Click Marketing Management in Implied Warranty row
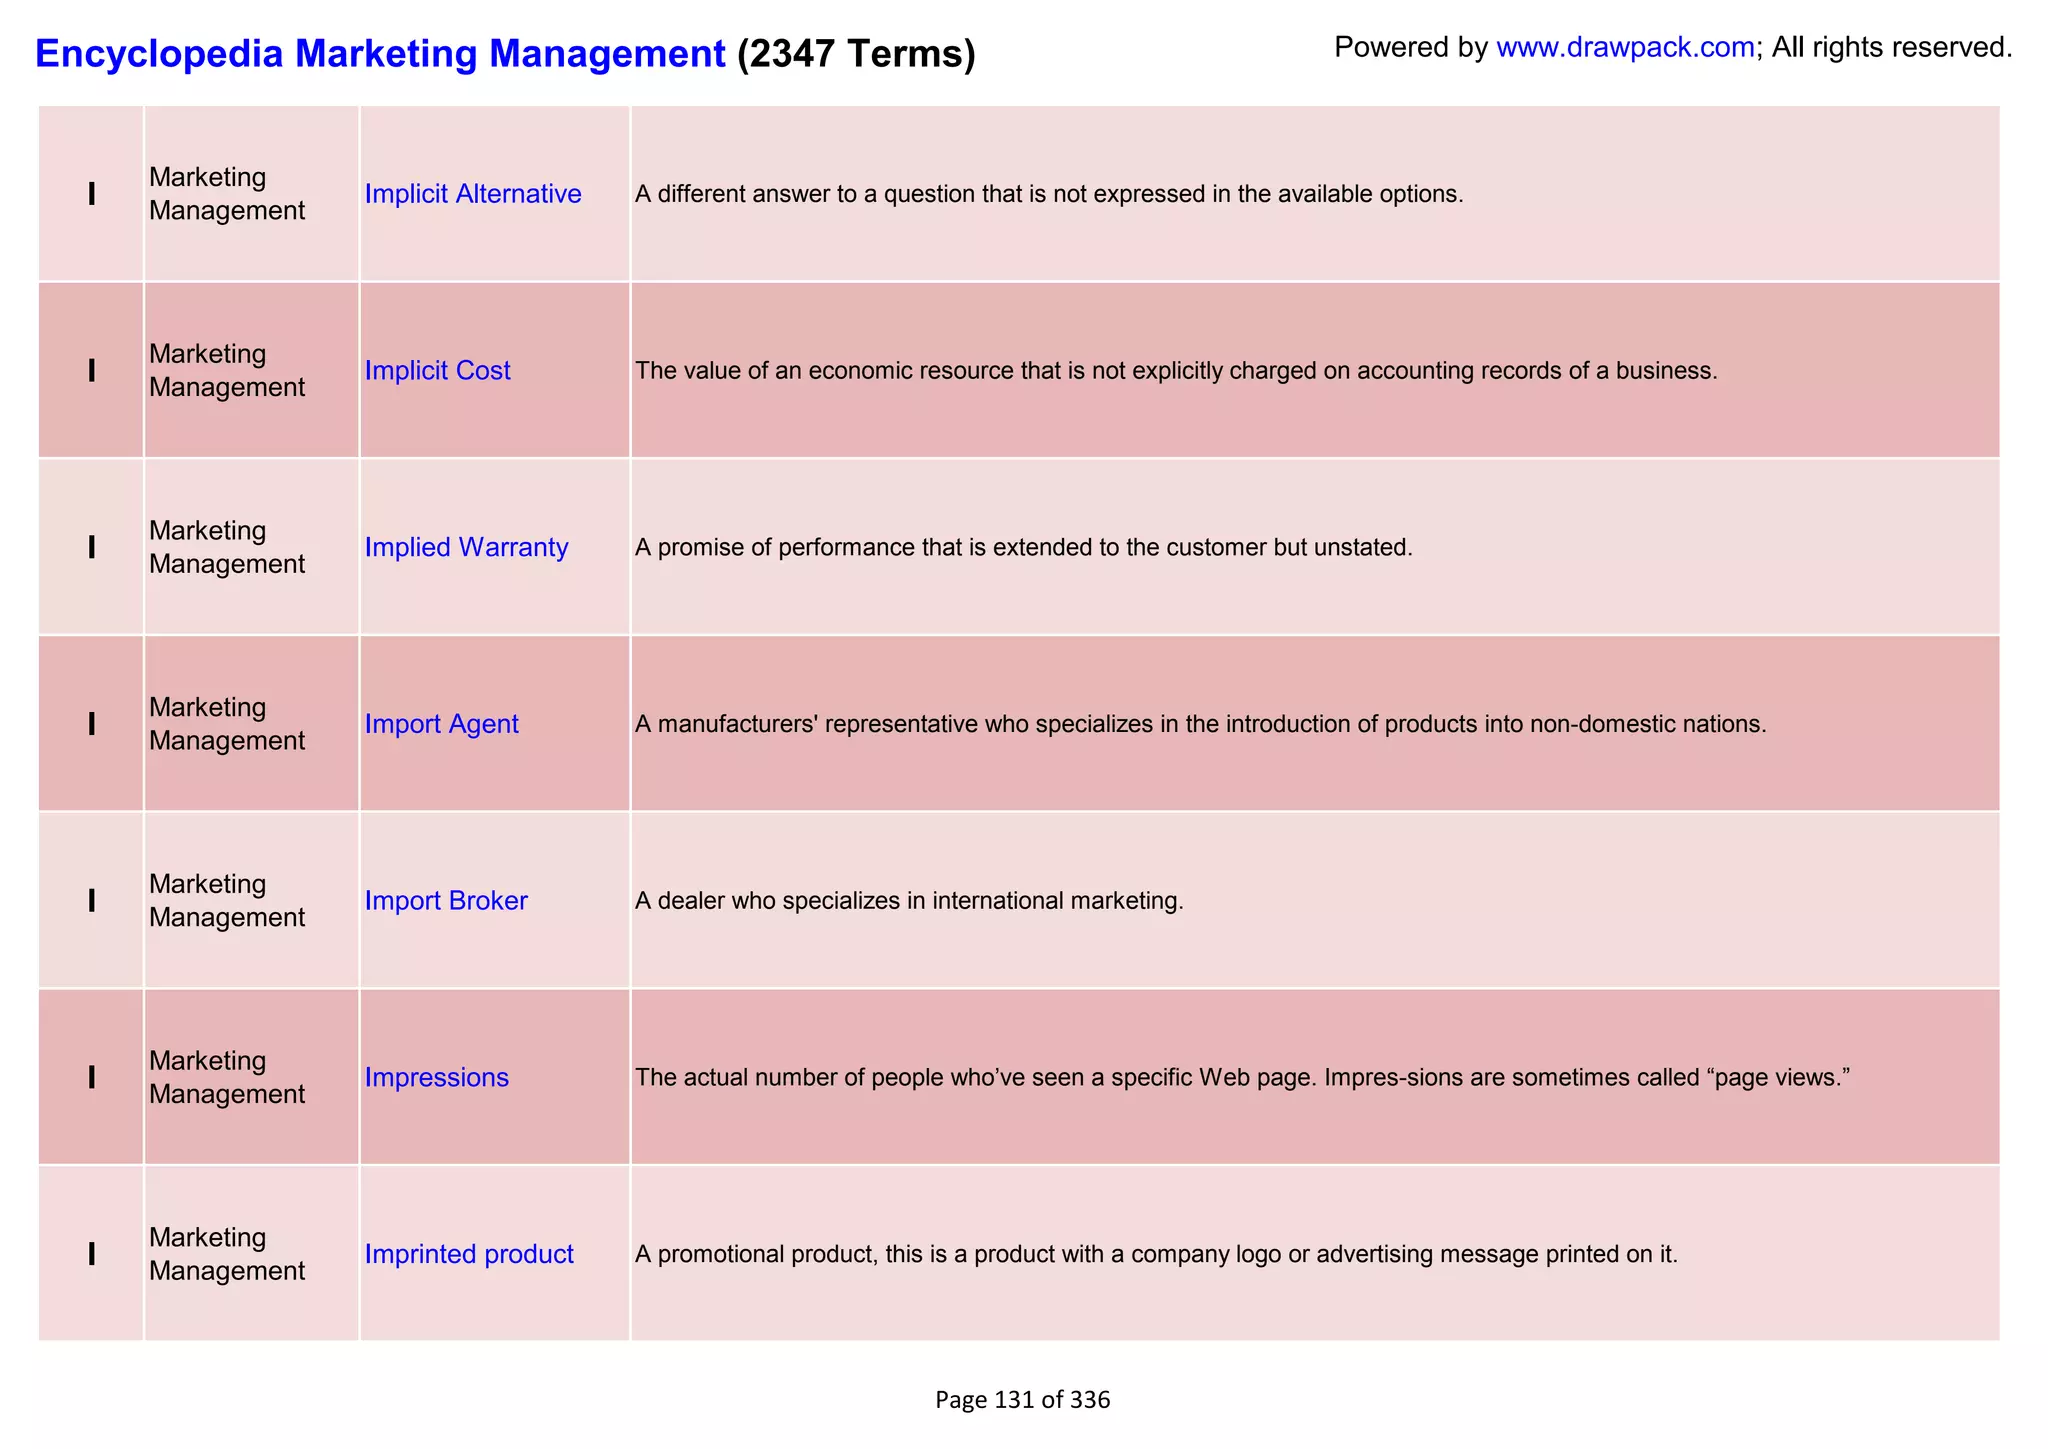 tap(227, 548)
